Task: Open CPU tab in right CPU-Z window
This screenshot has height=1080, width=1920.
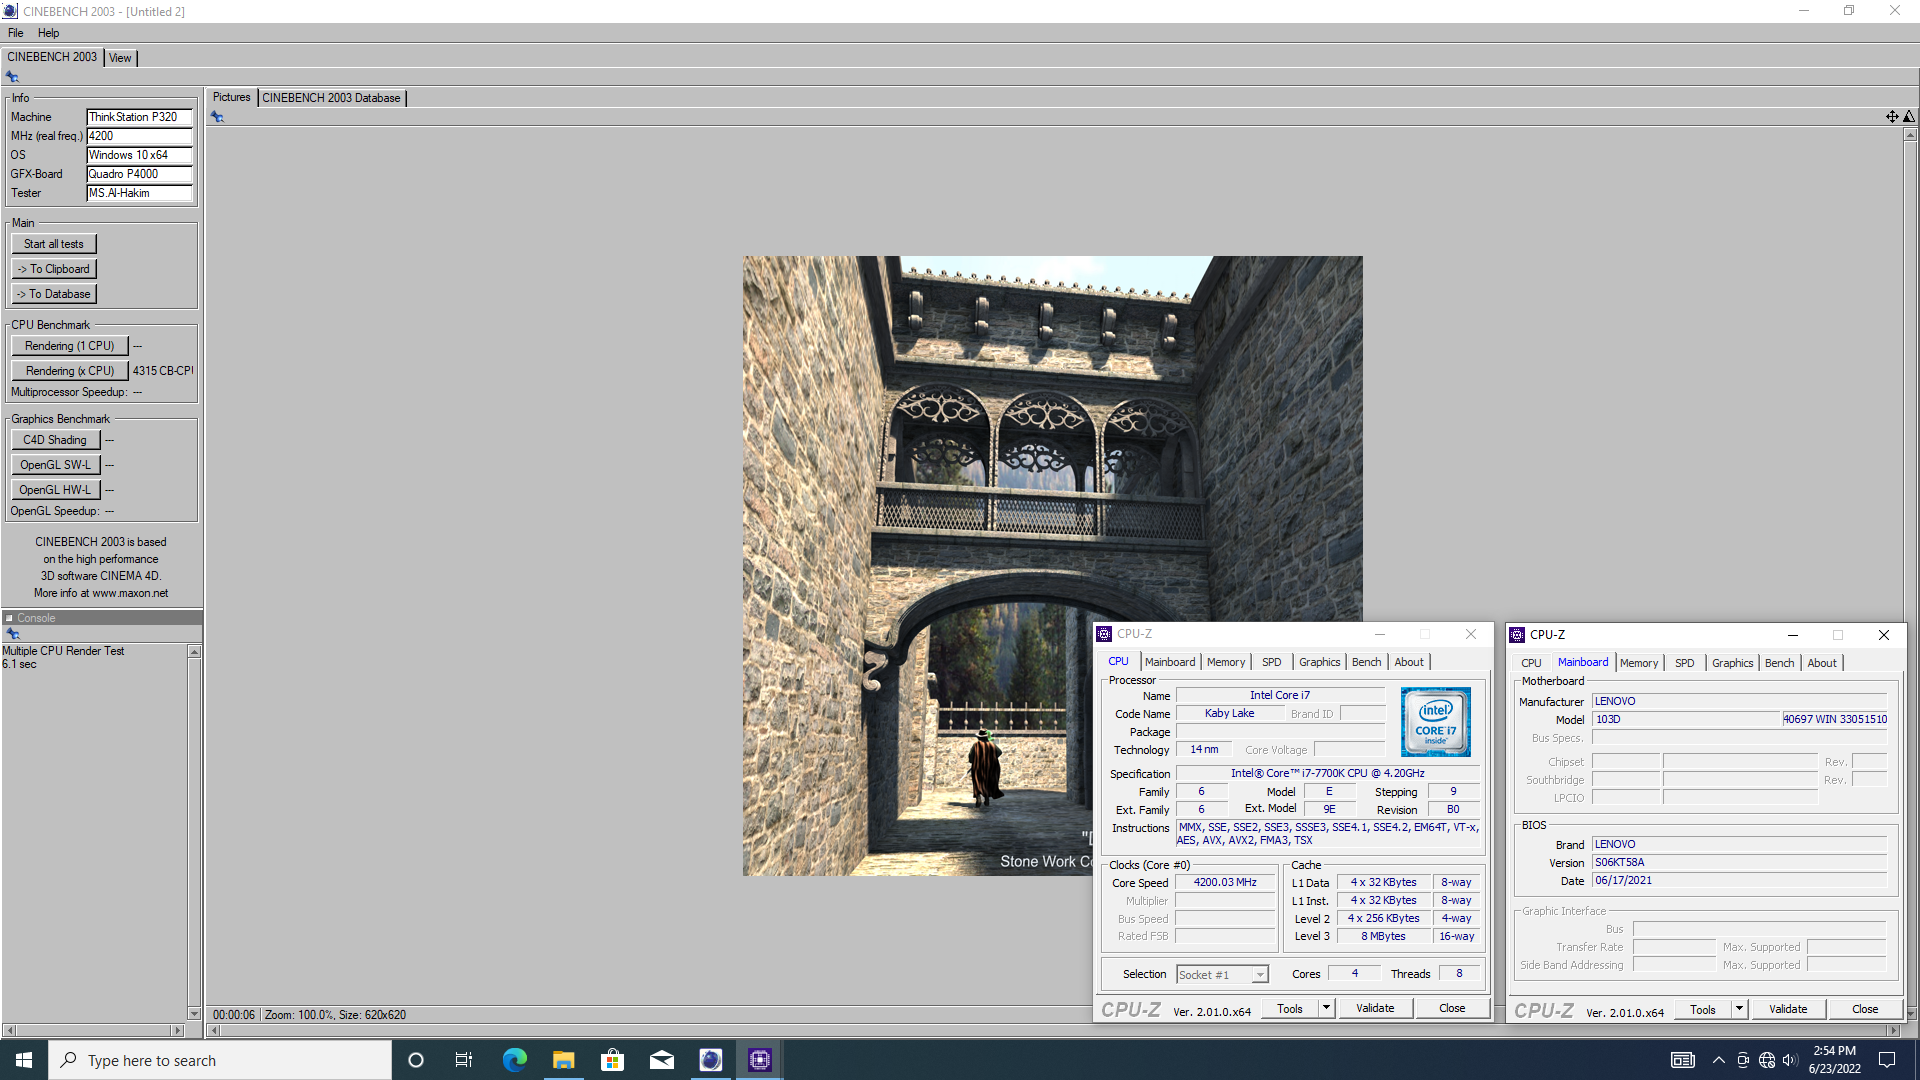Action: [x=1531, y=663]
